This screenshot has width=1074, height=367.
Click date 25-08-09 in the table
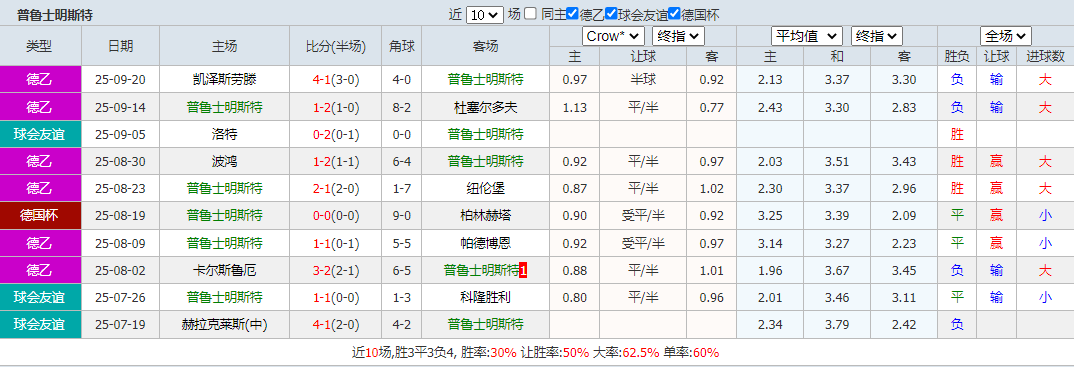point(121,243)
